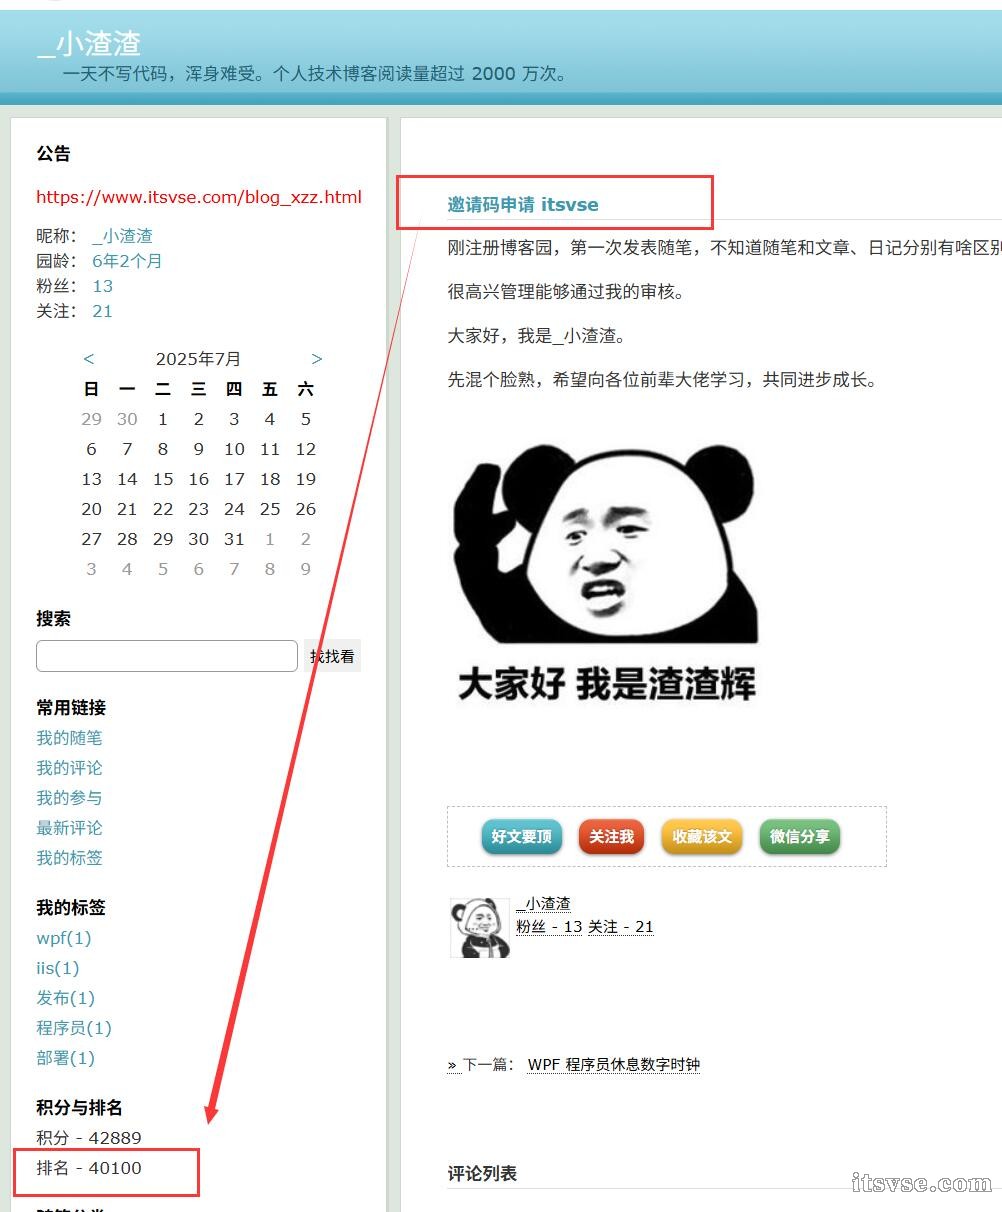Click the sidebar search input field
Viewport: 1002px width, 1212px height.
click(167, 656)
